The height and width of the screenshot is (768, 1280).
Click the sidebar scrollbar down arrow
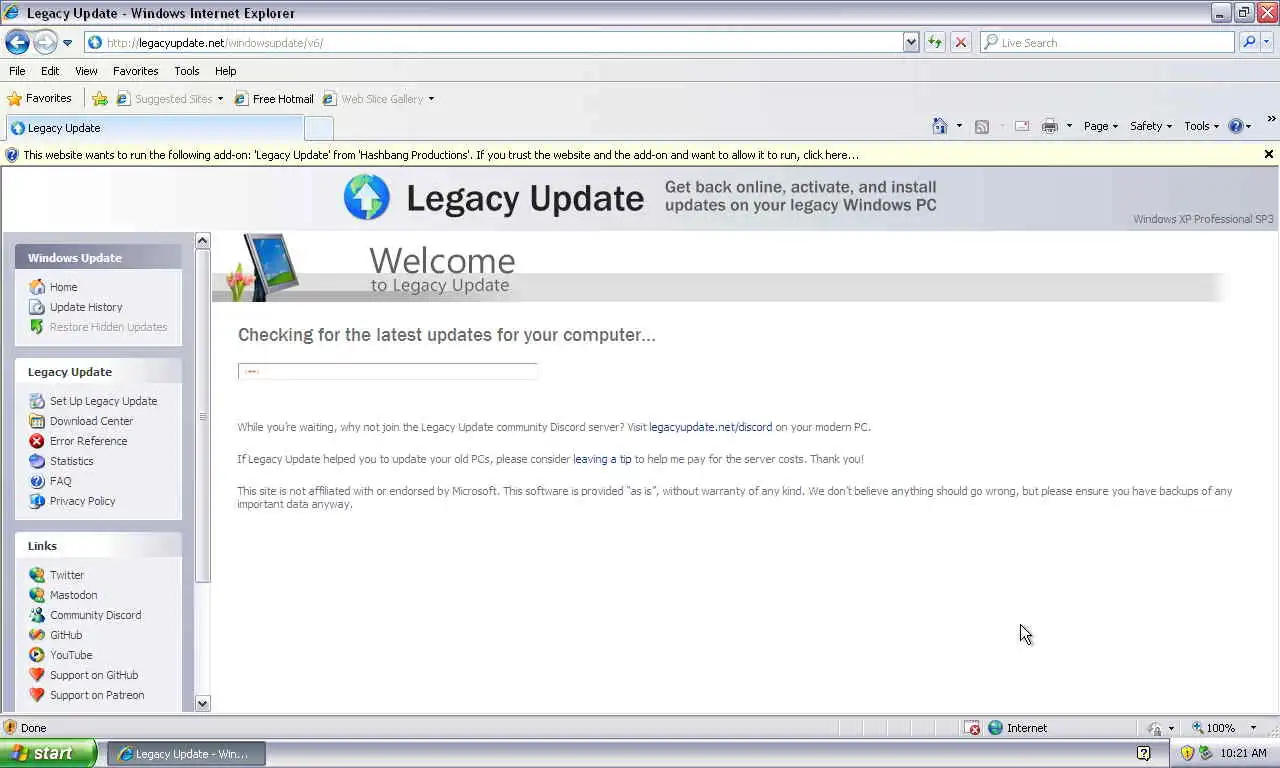[x=203, y=703]
